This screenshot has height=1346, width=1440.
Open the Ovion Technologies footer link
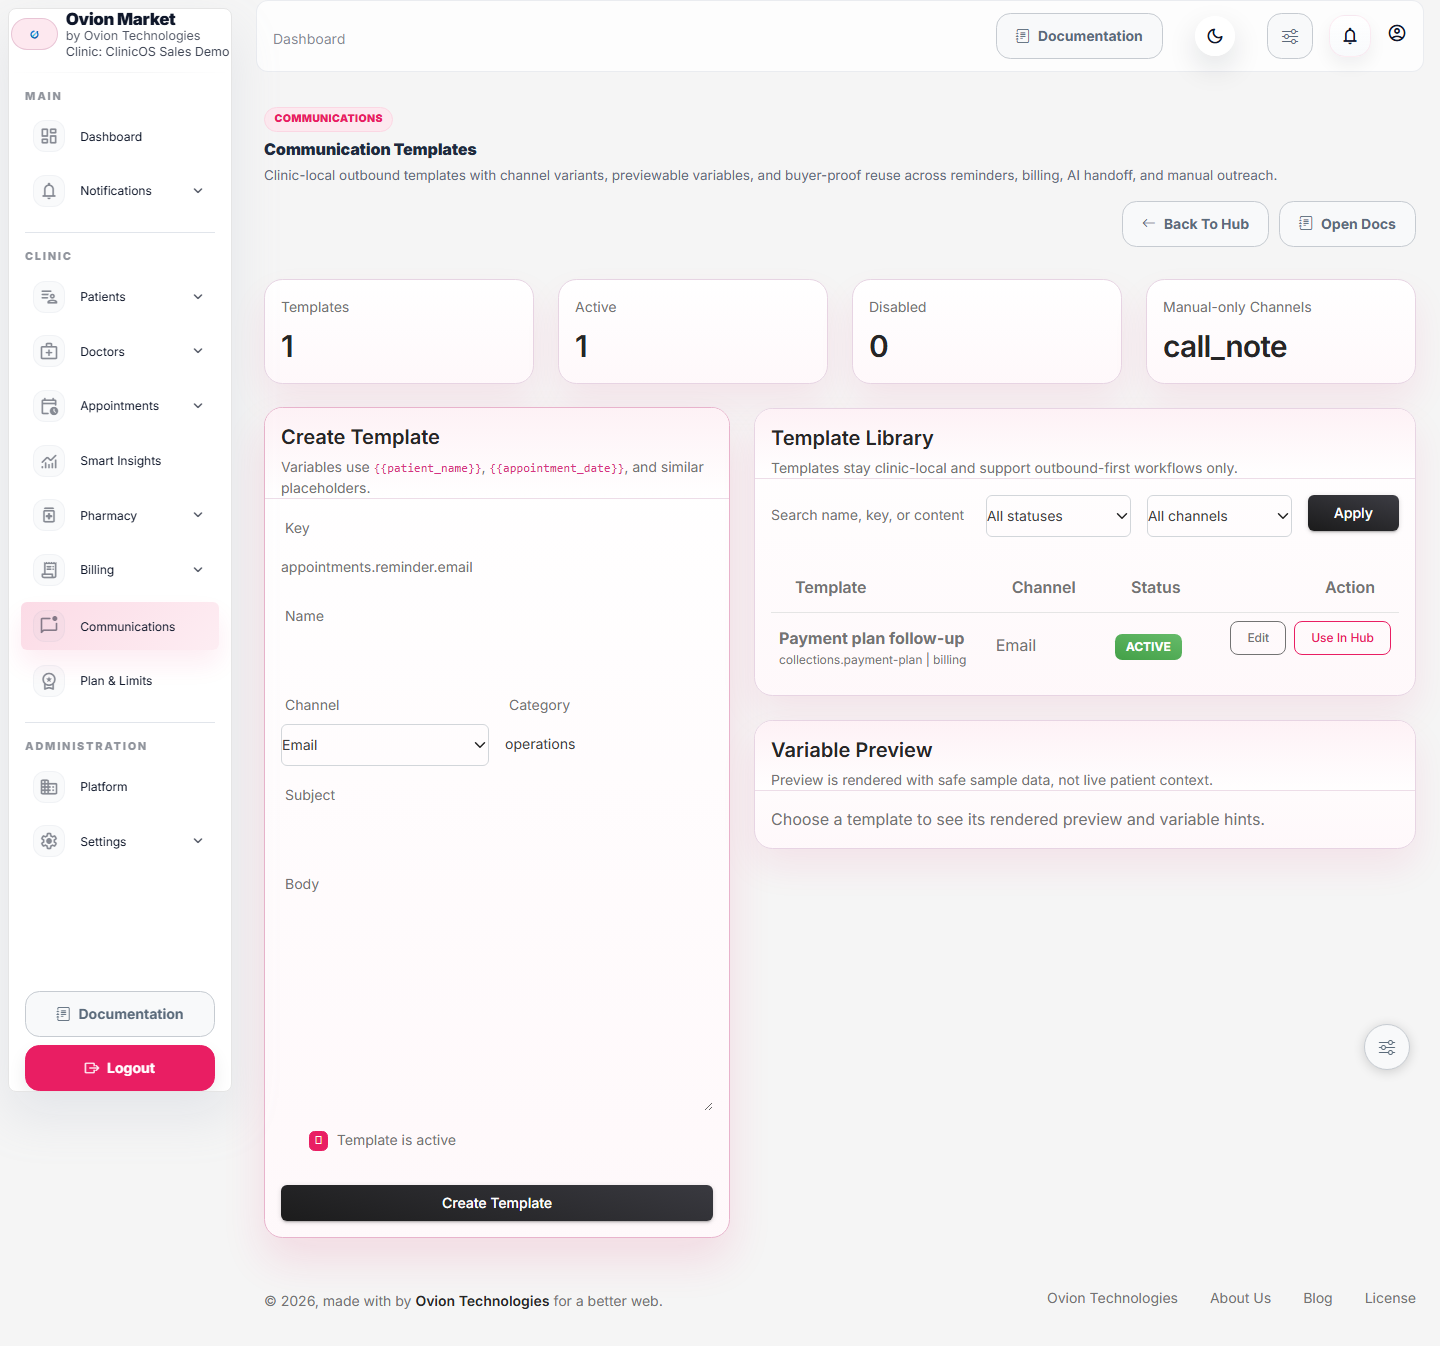click(1112, 1298)
